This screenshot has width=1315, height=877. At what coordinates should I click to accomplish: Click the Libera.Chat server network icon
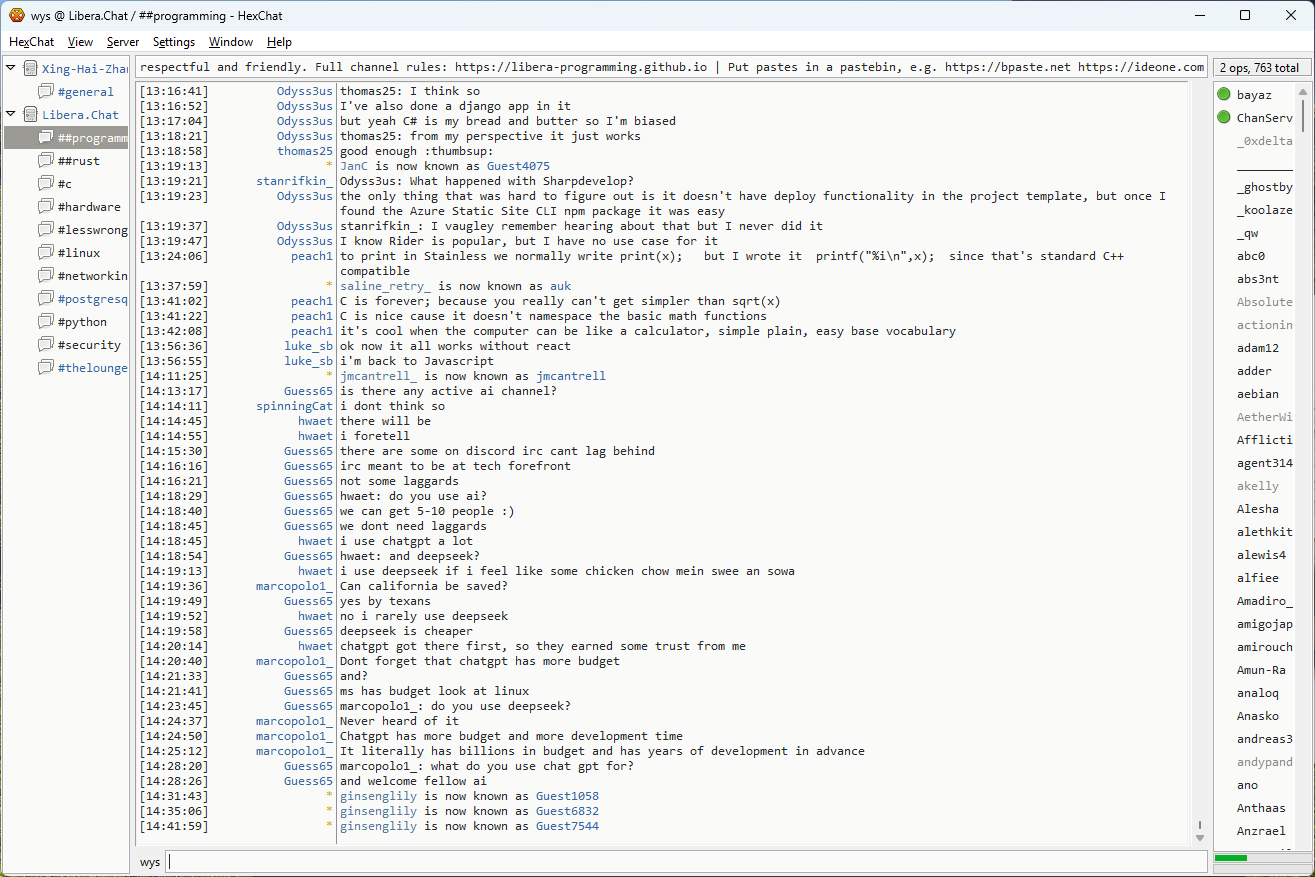[30, 115]
